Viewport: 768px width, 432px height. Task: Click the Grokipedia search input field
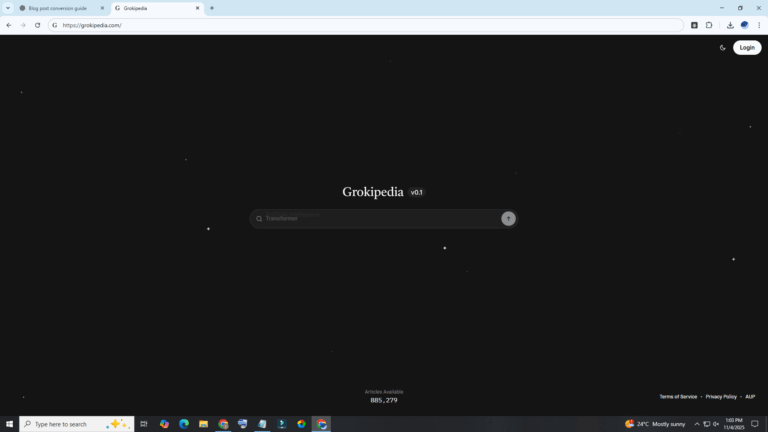(380, 218)
